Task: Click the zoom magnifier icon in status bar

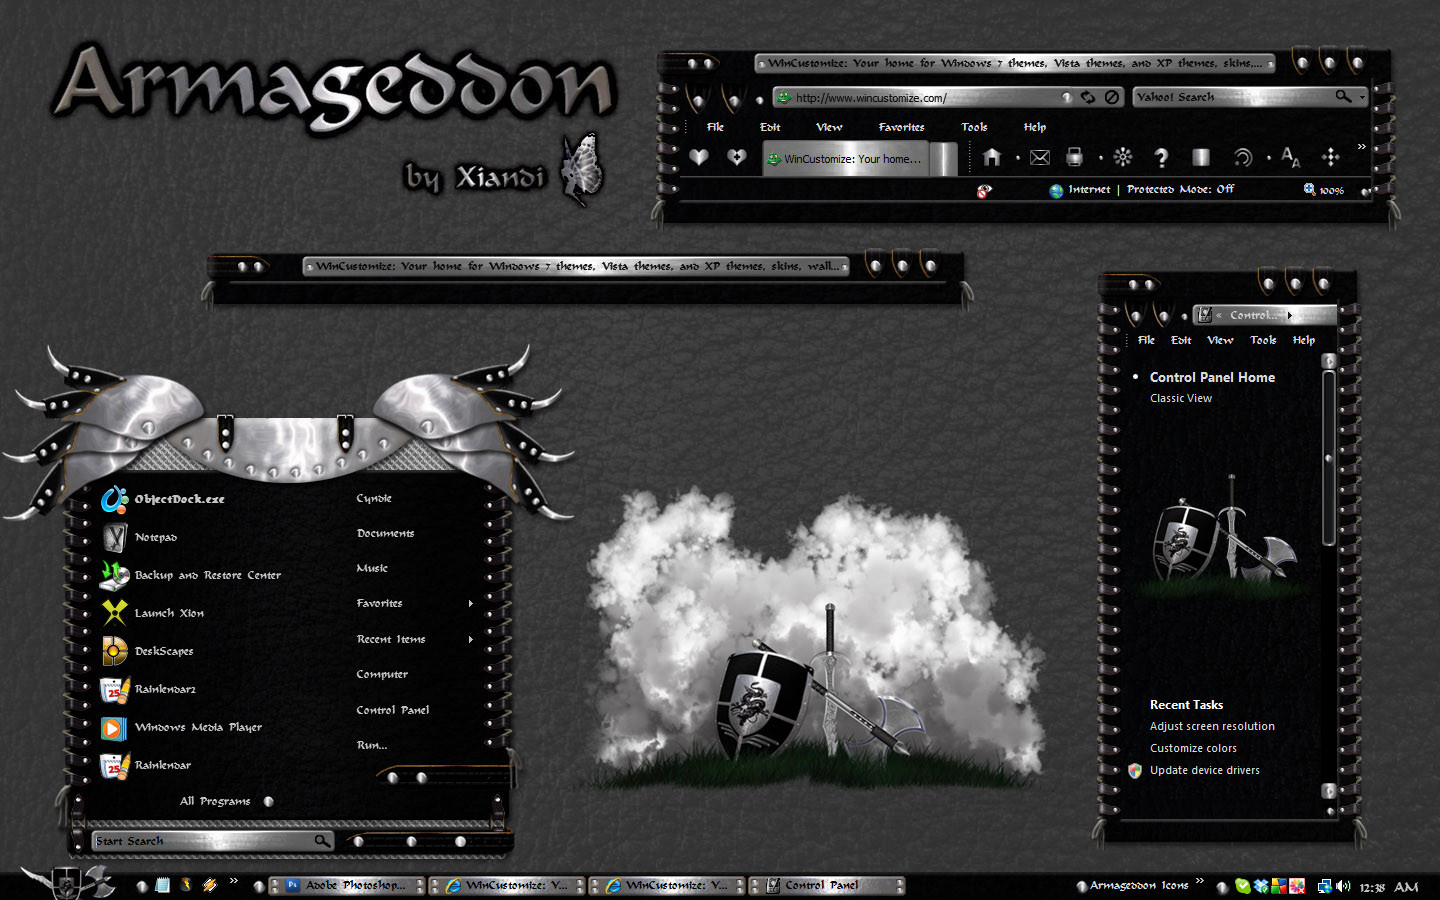Action: click(1309, 189)
